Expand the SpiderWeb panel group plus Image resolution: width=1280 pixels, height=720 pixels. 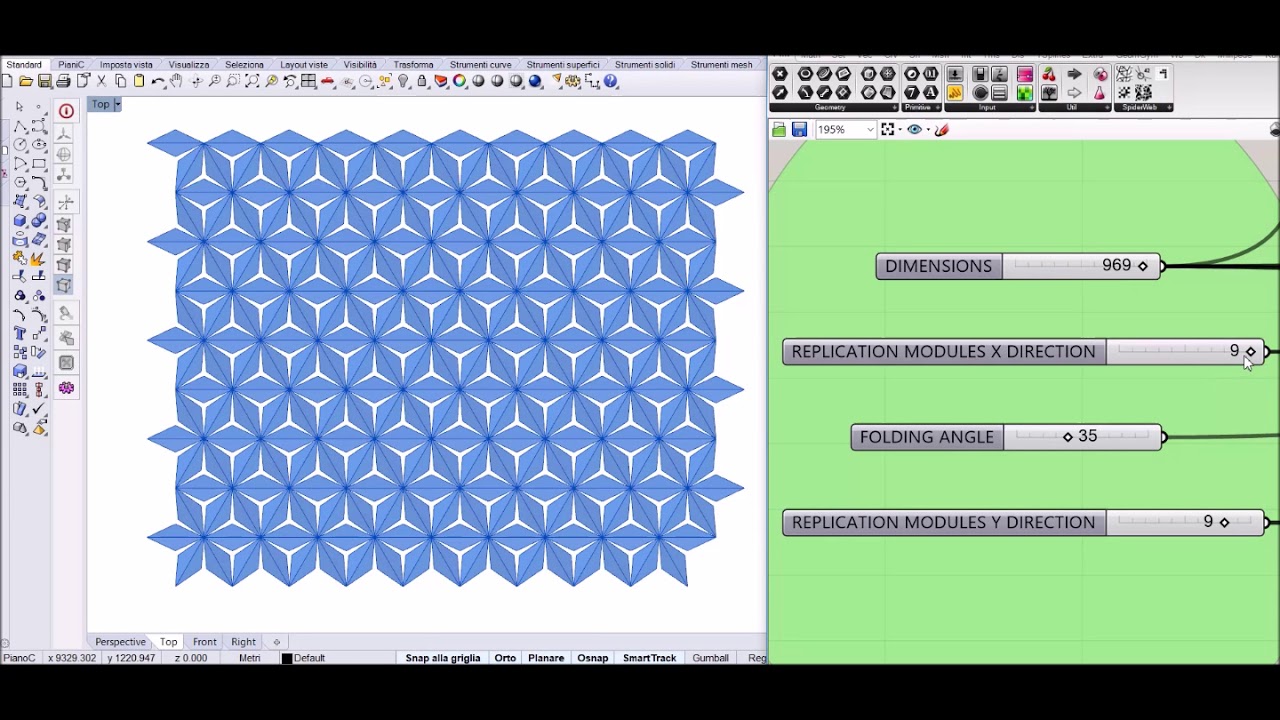coord(1169,107)
